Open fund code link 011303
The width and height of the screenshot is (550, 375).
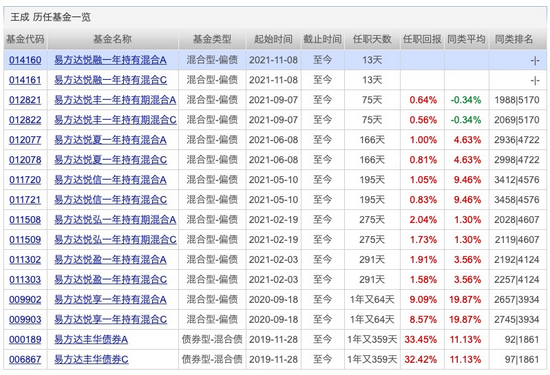pos(25,280)
